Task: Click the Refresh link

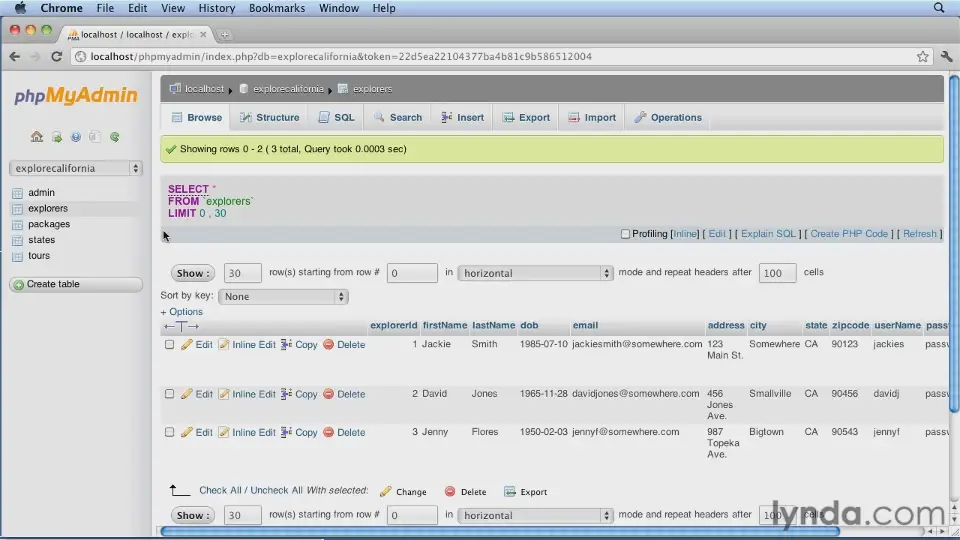Action: [920, 234]
